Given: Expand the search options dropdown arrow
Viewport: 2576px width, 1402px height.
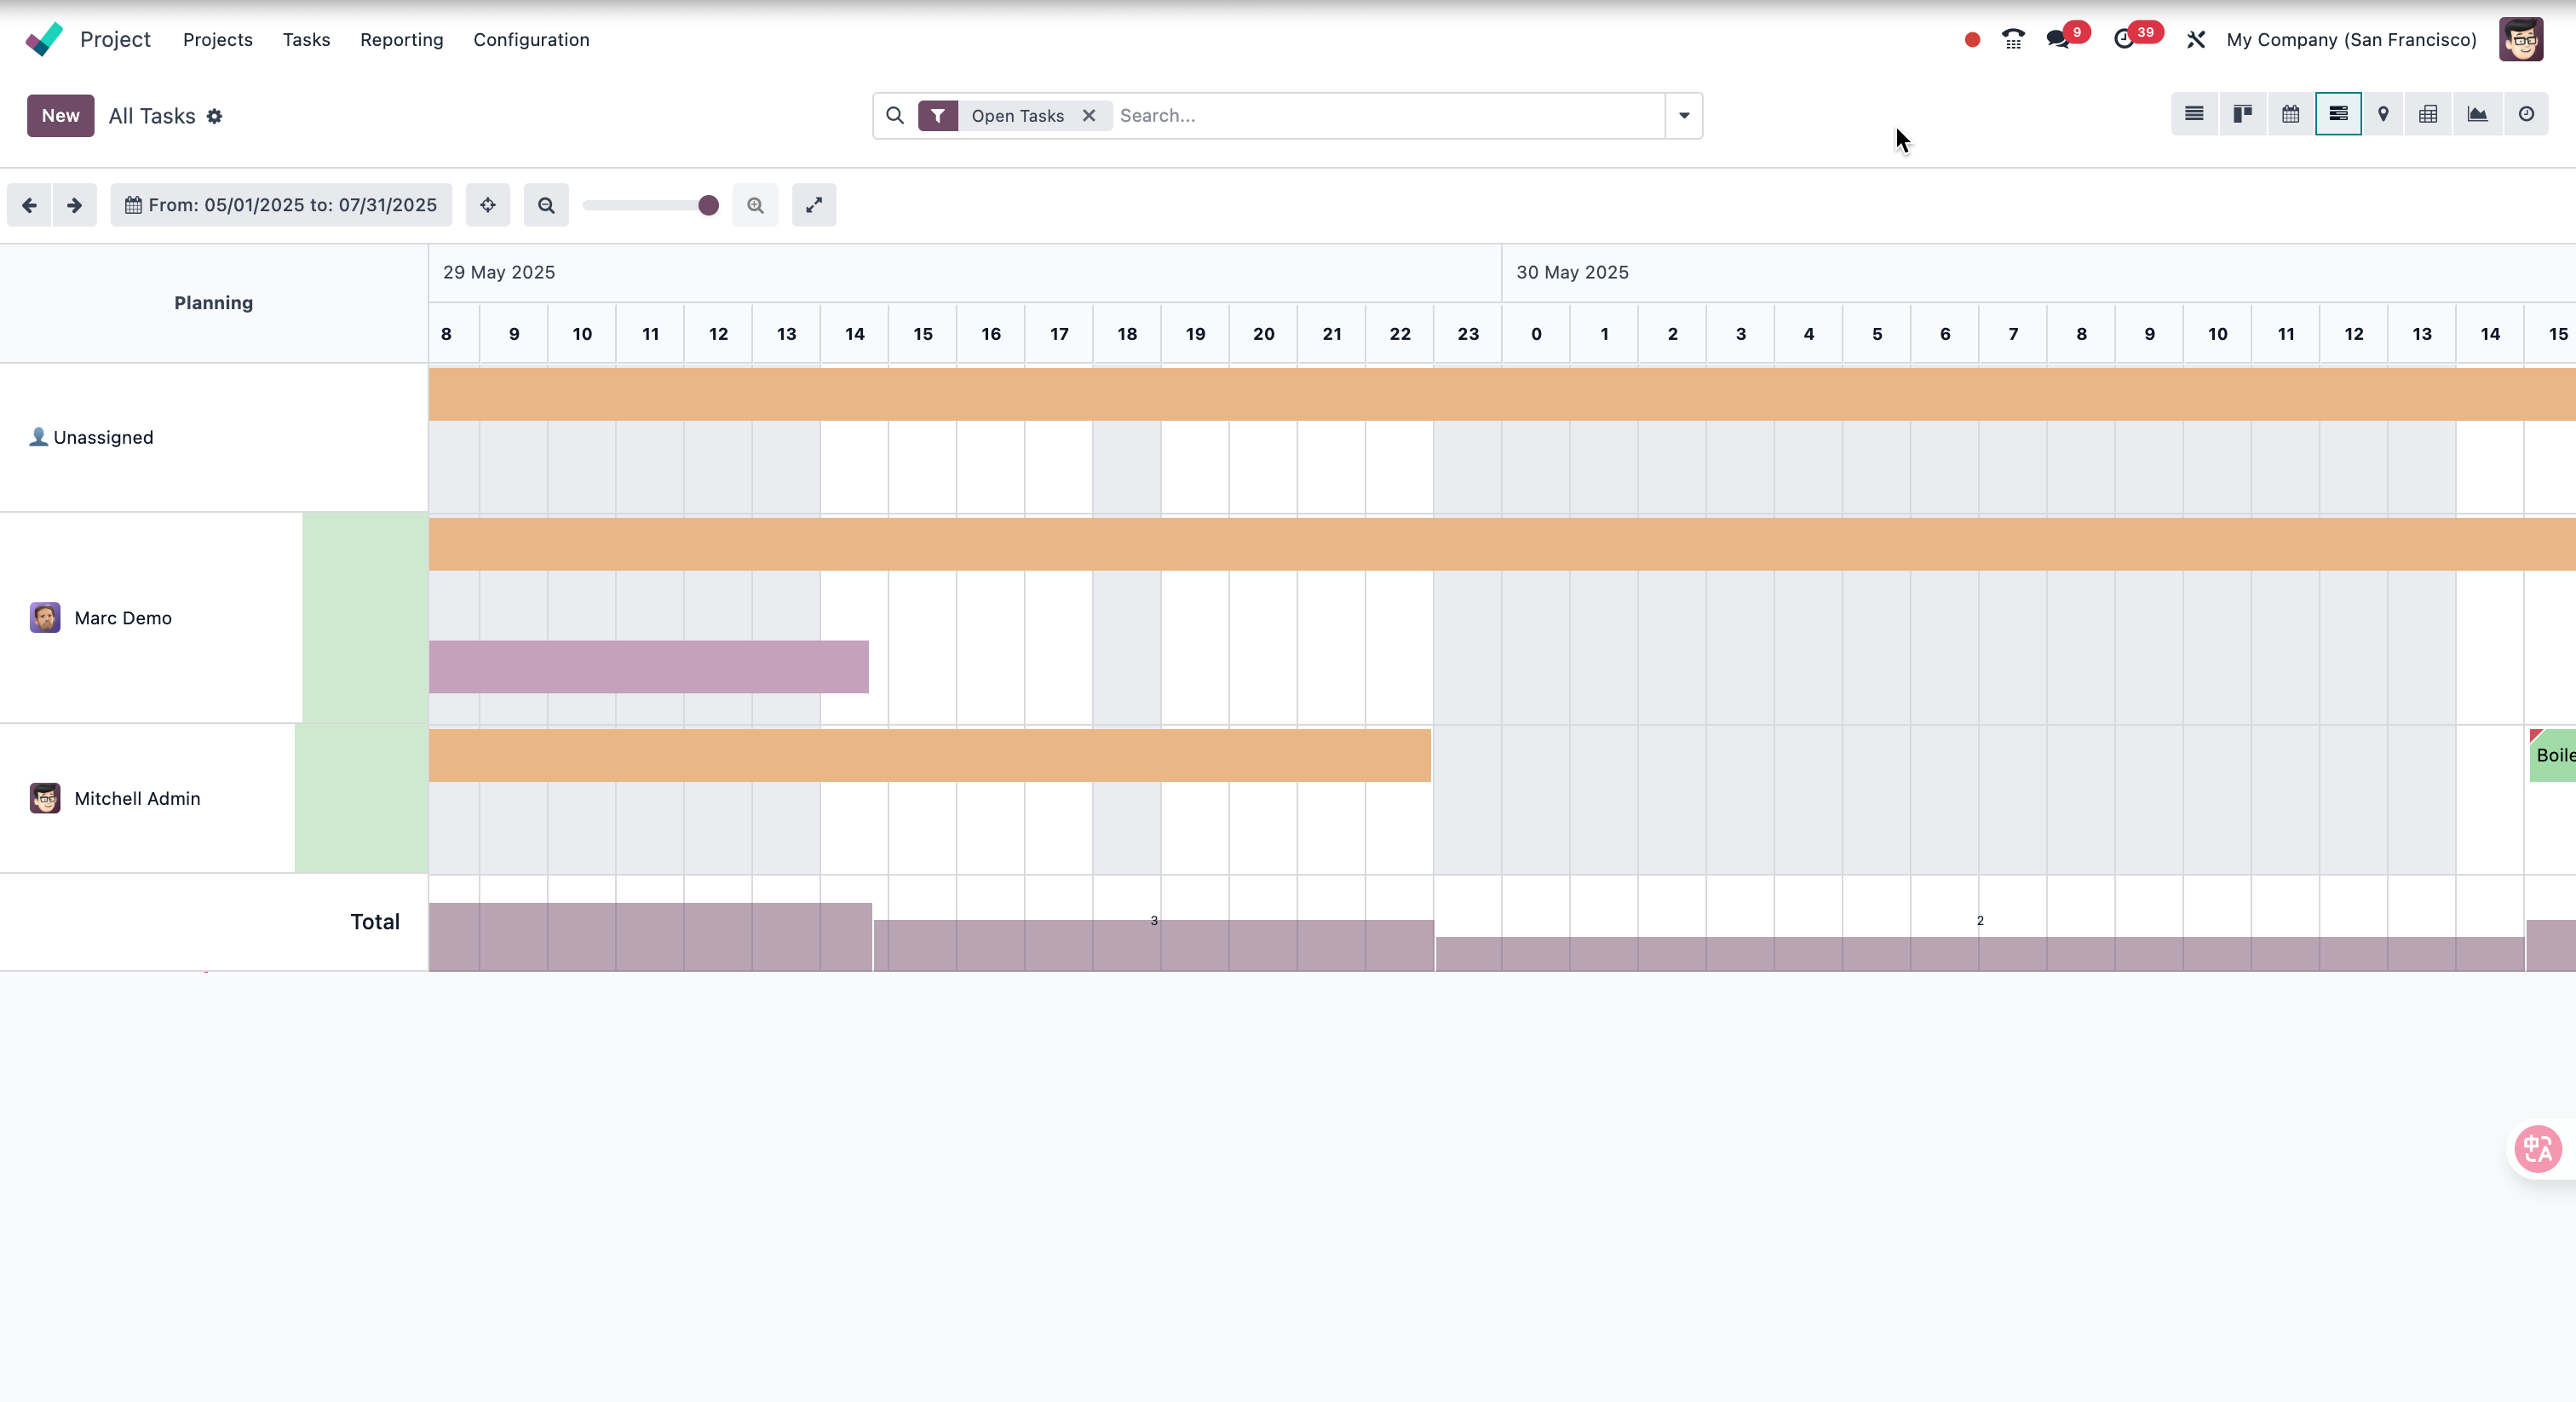Looking at the screenshot, I should pos(1684,116).
